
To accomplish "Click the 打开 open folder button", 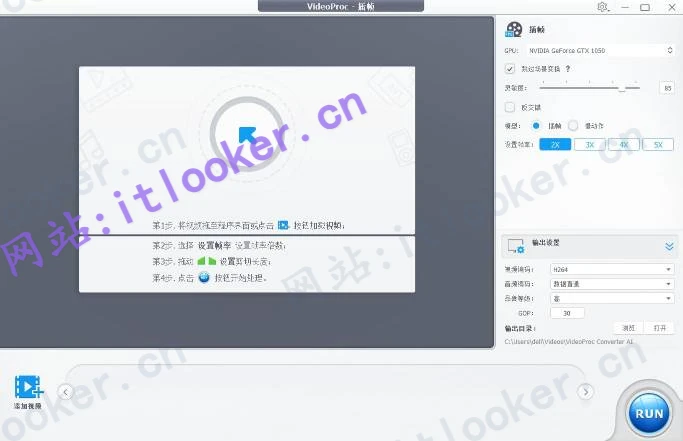I will (x=659, y=328).
